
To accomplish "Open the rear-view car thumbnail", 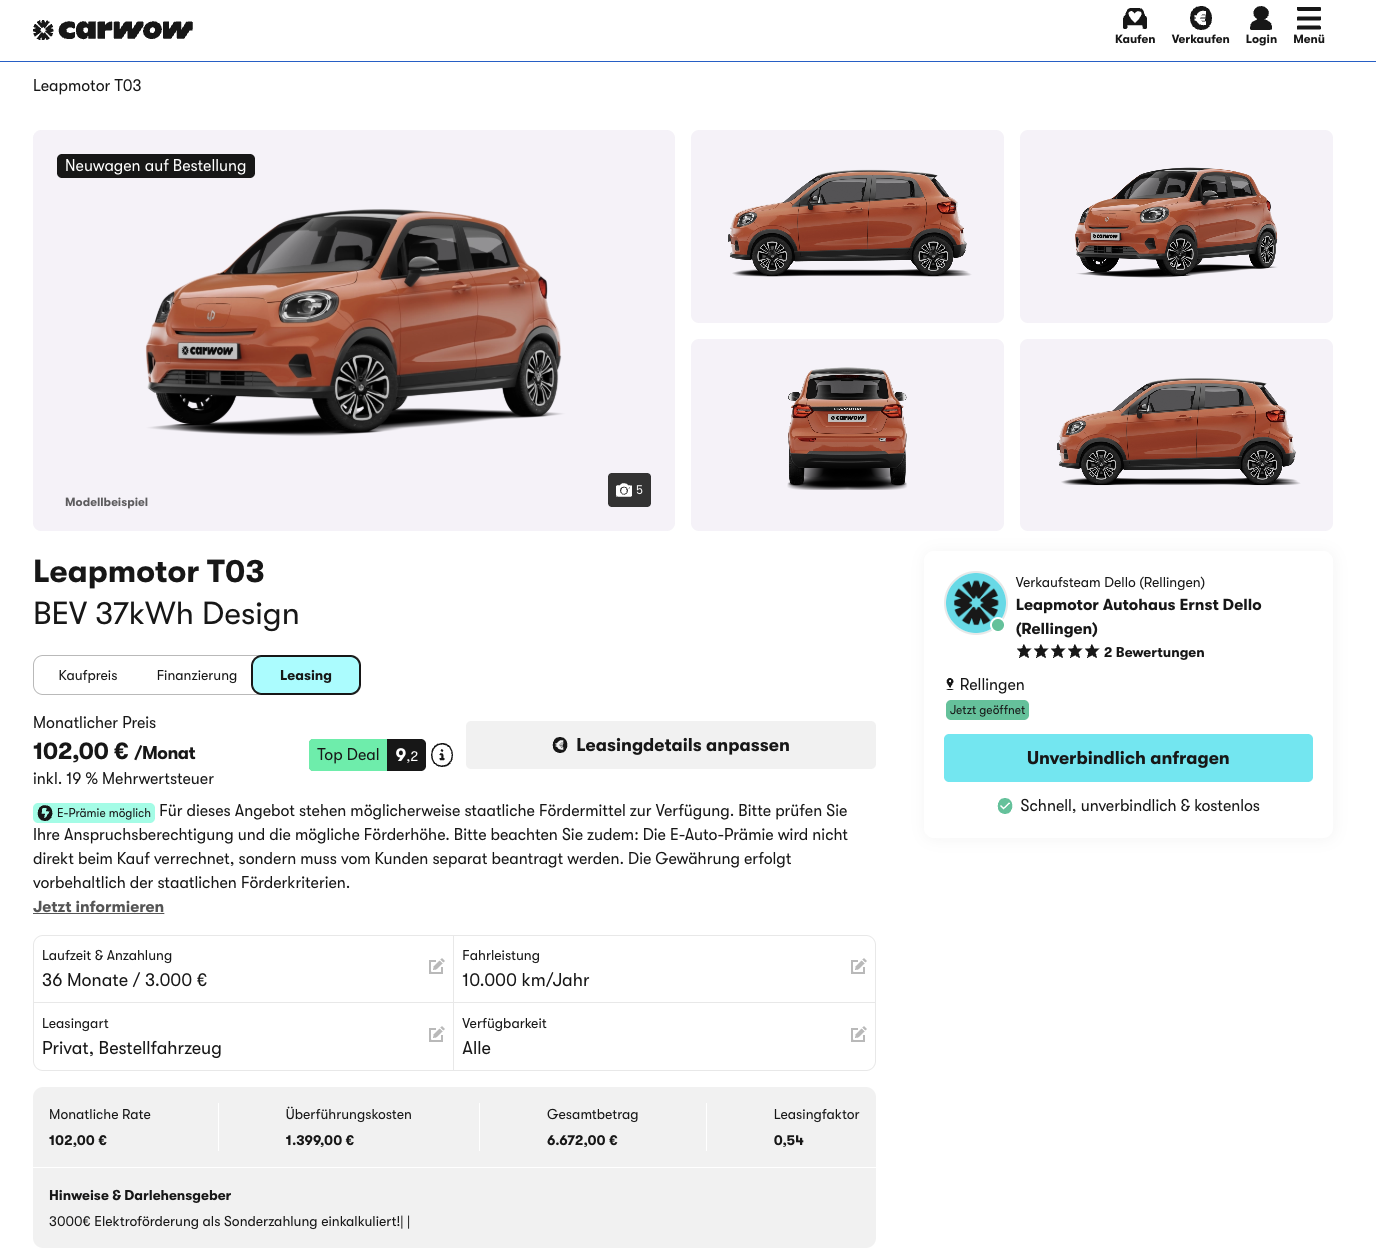I will (x=847, y=435).
